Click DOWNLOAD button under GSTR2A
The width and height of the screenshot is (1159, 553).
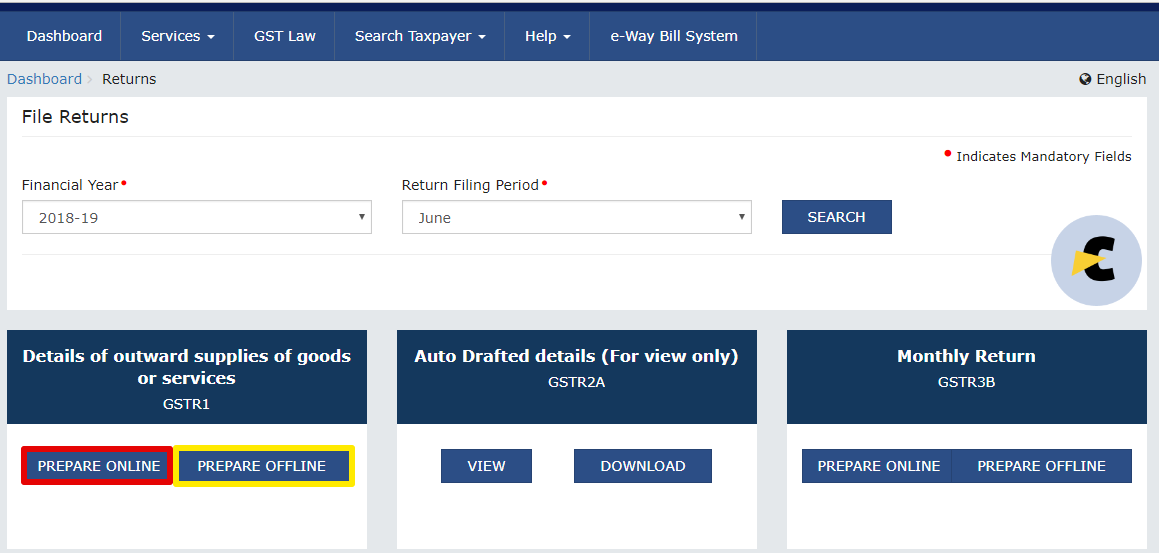click(643, 466)
